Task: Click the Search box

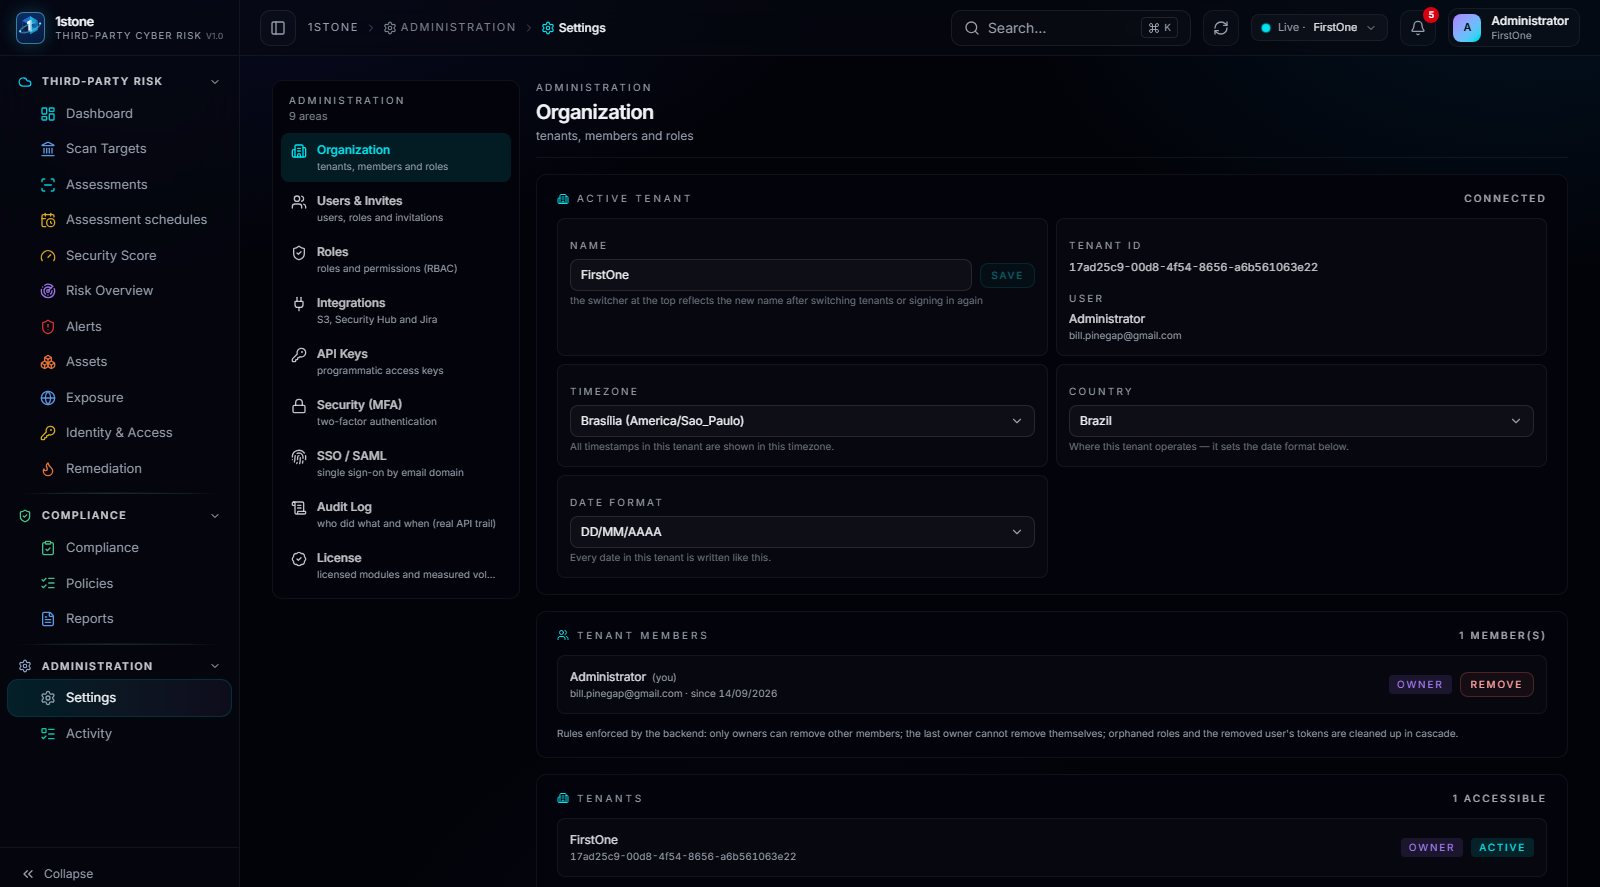Action: tap(1070, 28)
